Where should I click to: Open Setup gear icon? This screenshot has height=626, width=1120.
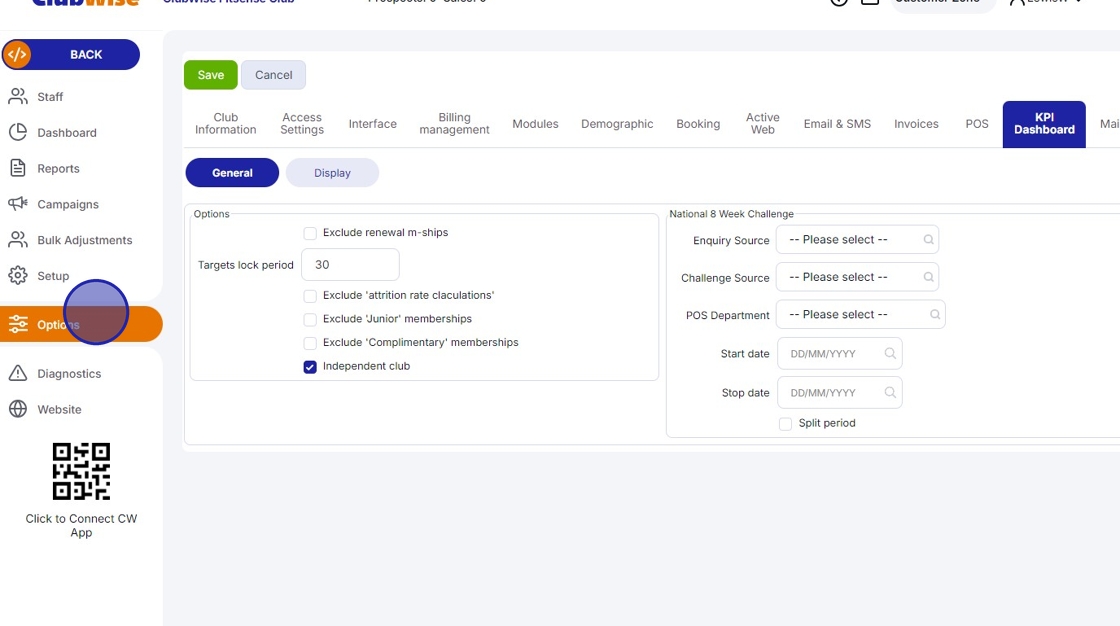[x=18, y=276]
